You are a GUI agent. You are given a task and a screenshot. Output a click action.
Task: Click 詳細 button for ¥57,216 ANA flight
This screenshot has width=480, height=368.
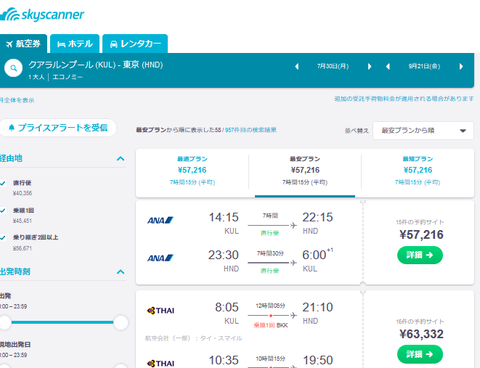[420, 255]
